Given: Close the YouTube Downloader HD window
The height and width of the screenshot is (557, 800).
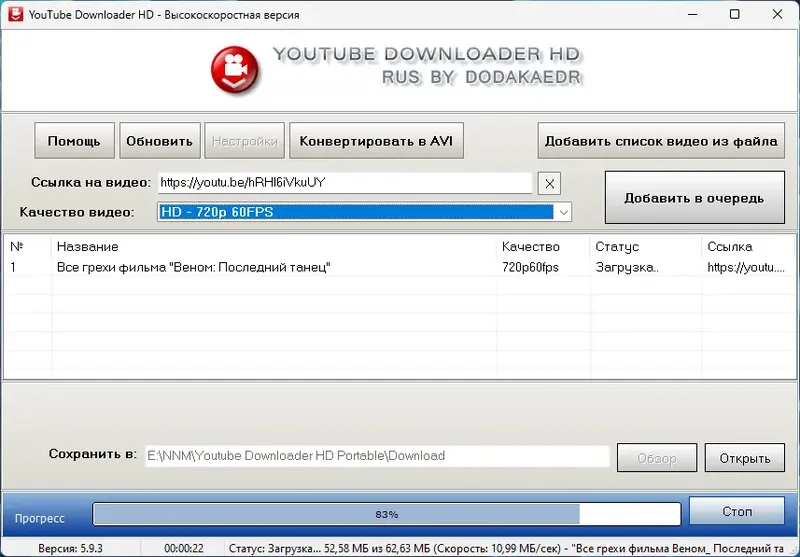Looking at the screenshot, I should [777, 14].
